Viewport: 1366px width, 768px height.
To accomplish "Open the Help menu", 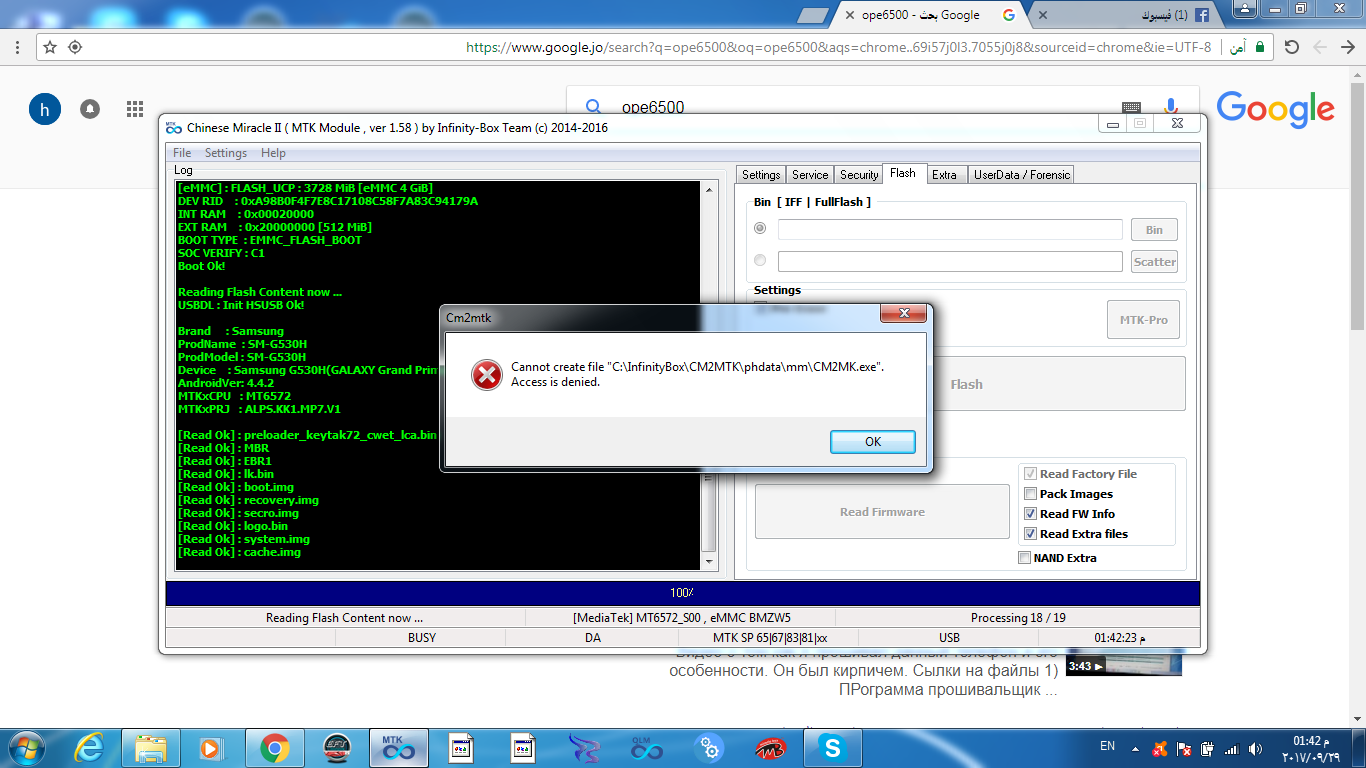I will pyautogui.click(x=273, y=153).
